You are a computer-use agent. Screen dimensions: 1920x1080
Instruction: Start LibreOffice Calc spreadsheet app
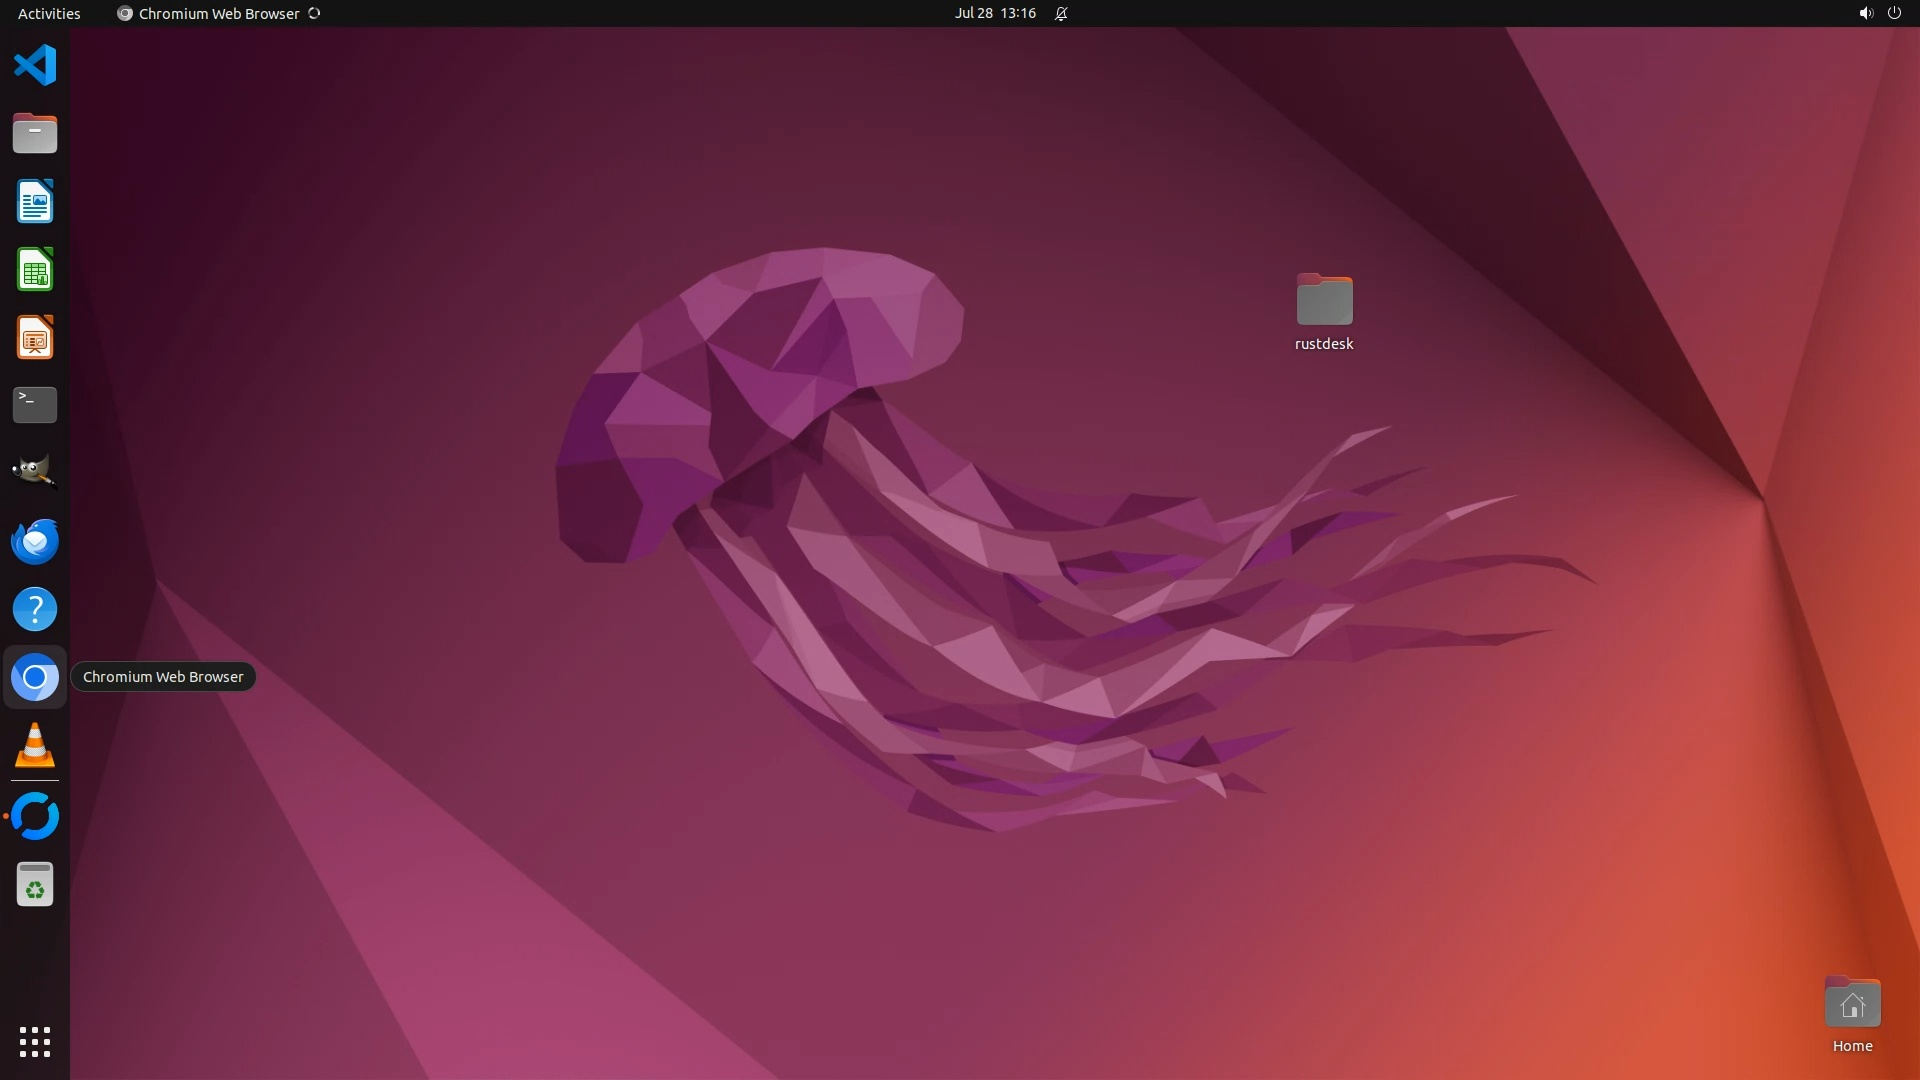click(x=35, y=270)
